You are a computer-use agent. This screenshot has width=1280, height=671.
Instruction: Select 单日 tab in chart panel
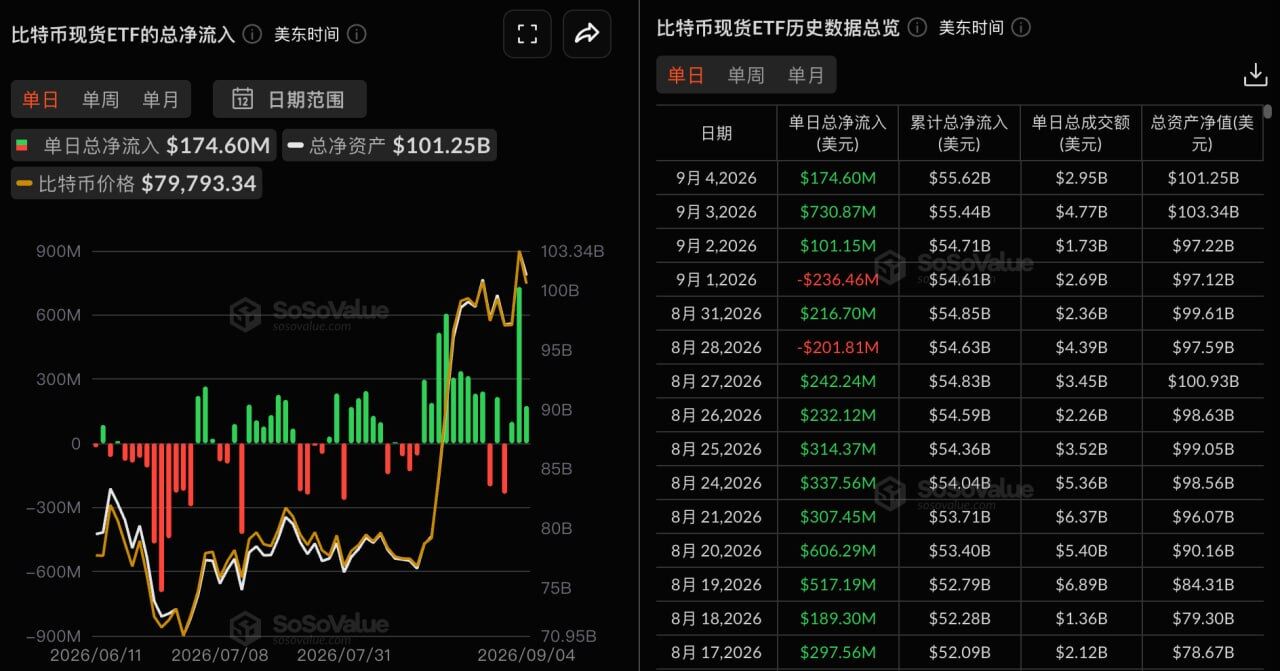[x=41, y=99]
